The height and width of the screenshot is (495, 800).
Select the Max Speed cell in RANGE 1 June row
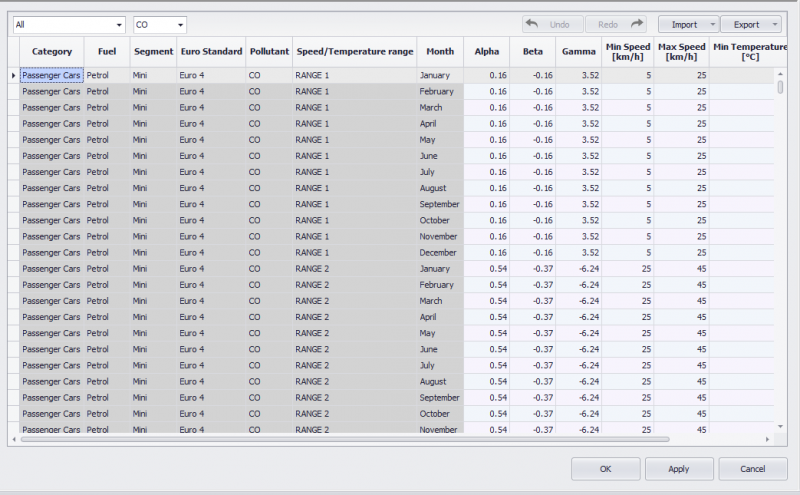pos(682,156)
